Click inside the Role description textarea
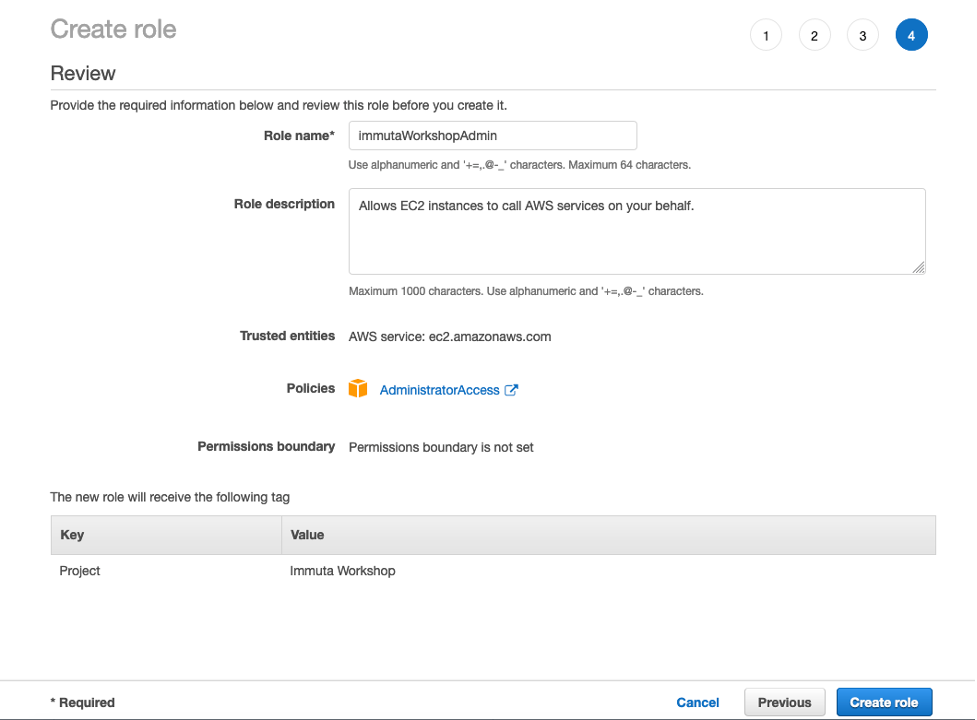This screenshot has height=720, width=977. [637, 231]
